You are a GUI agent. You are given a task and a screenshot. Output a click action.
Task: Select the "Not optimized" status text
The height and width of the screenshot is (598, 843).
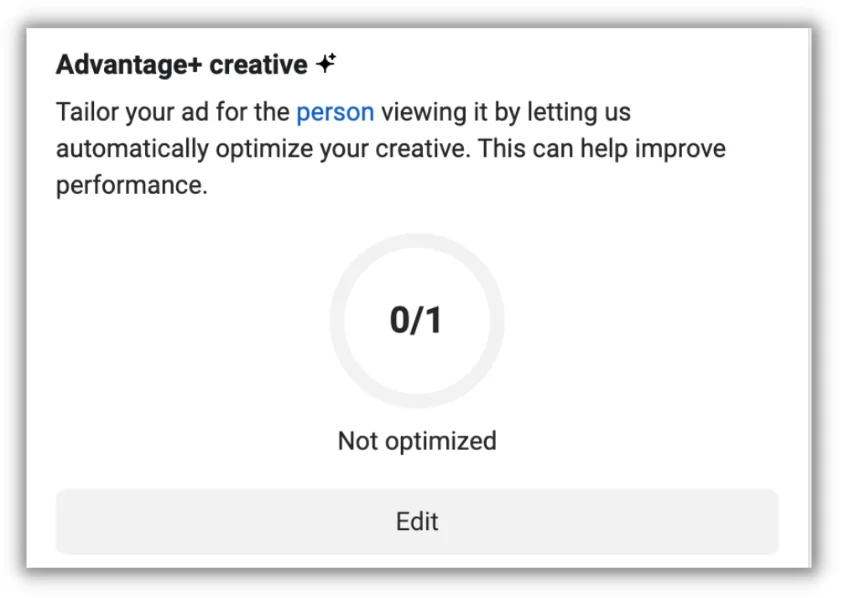pyautogui.click(x=417, y=441)
